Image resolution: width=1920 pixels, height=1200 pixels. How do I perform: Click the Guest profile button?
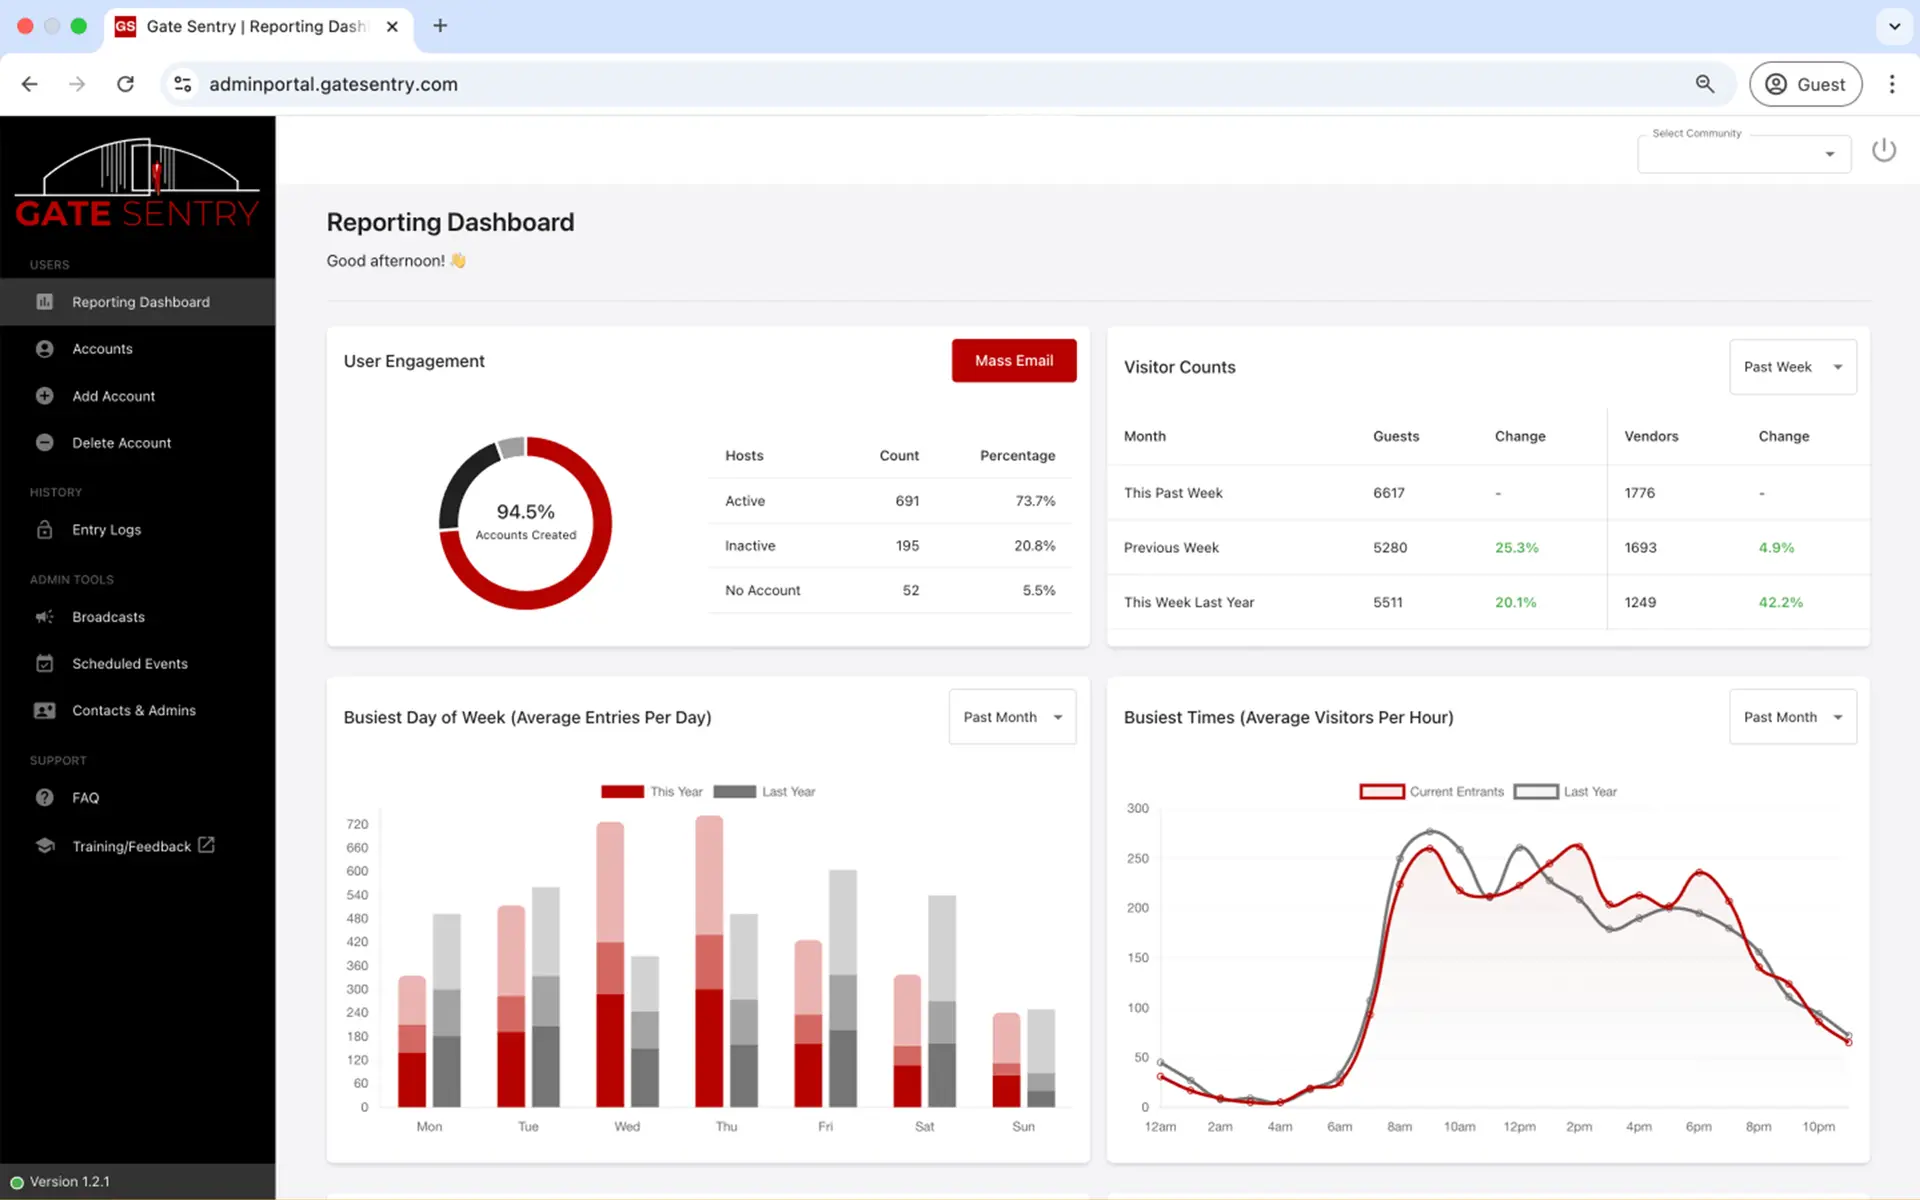pos(1804,84)
